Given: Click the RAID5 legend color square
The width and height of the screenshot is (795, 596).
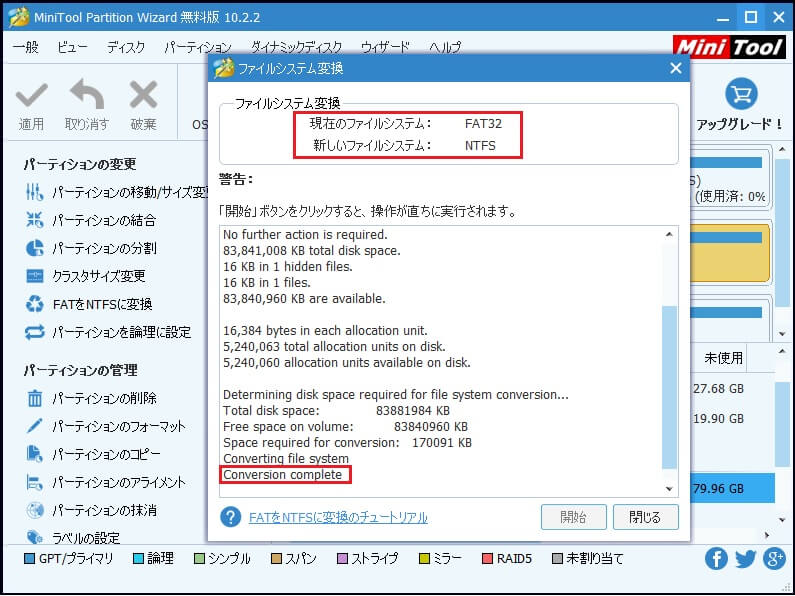Looking at the screenshot, I should pos(487,559).
